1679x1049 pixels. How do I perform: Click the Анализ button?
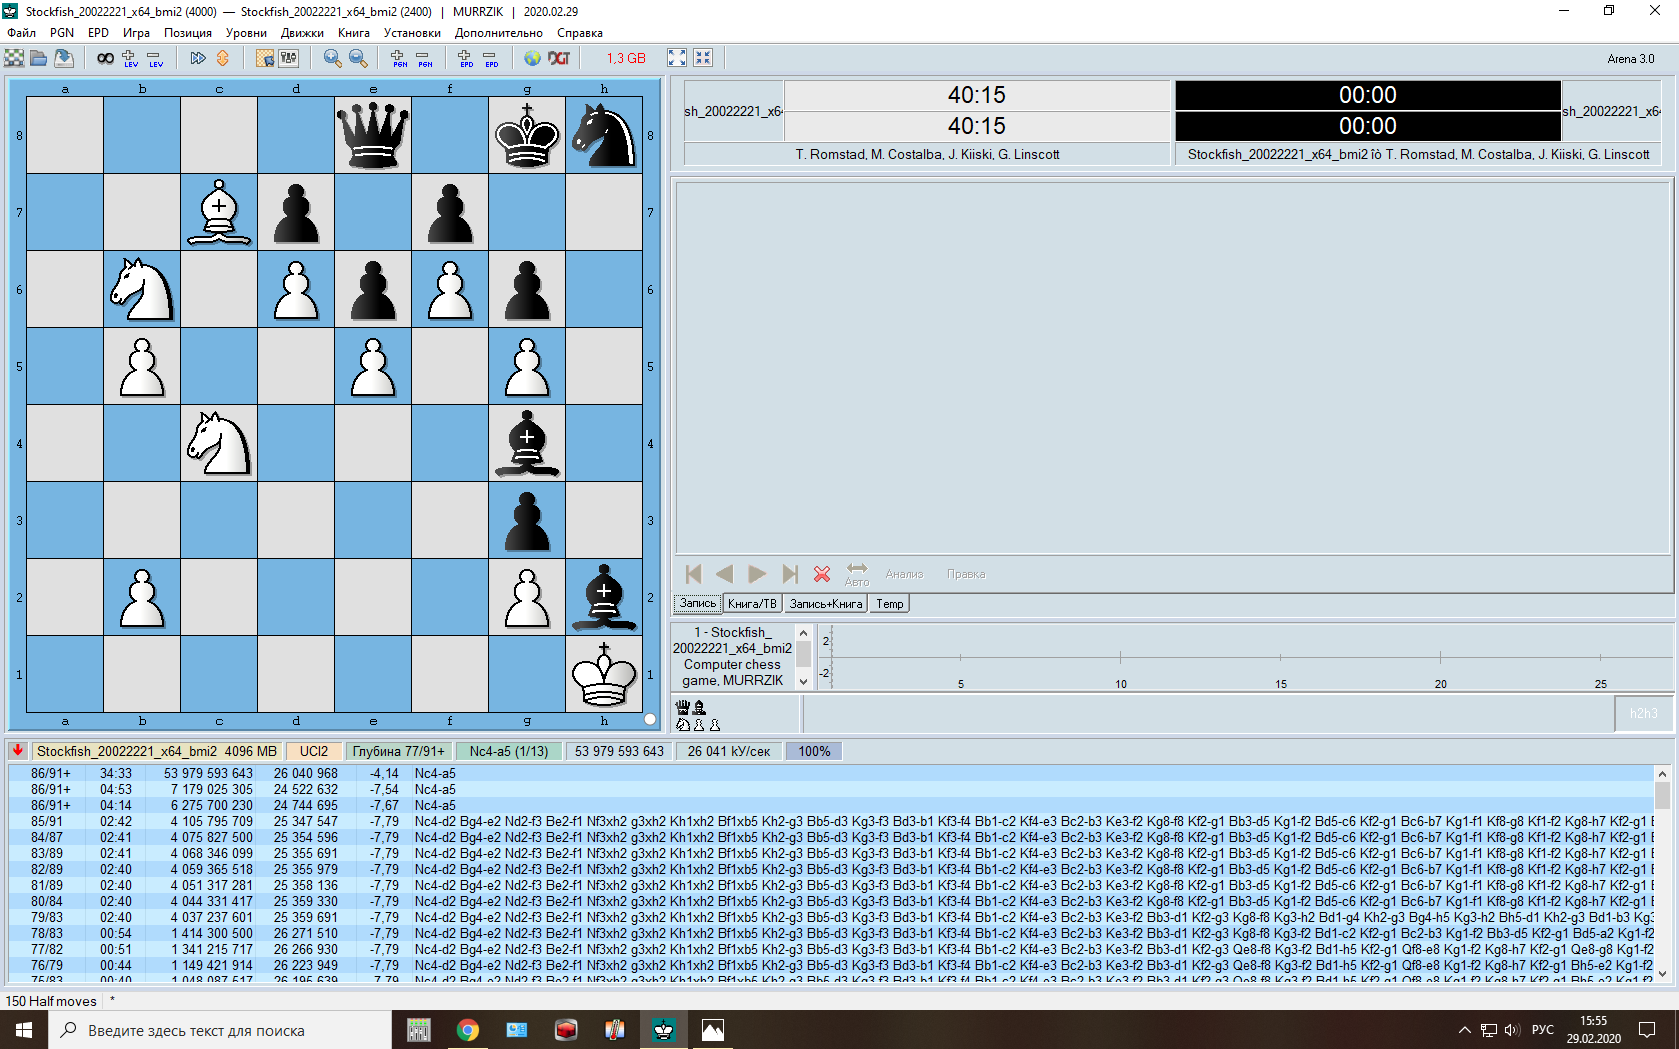(904, 574)
